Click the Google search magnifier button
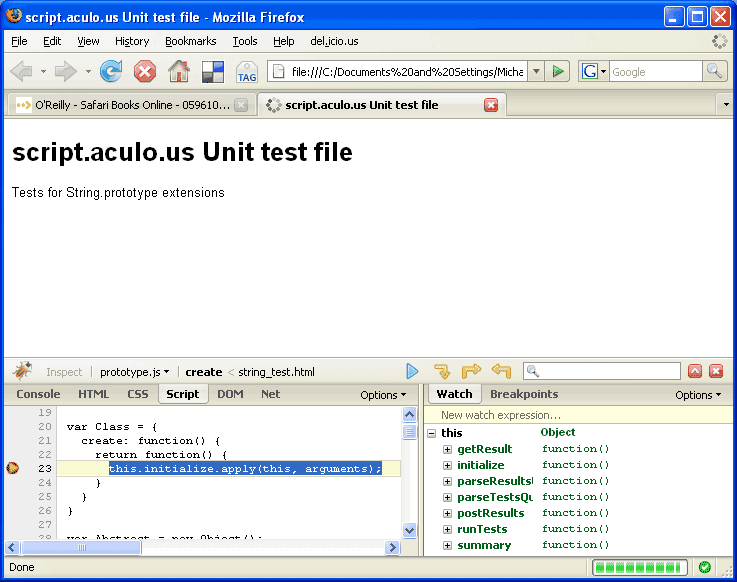 (715, 72)
